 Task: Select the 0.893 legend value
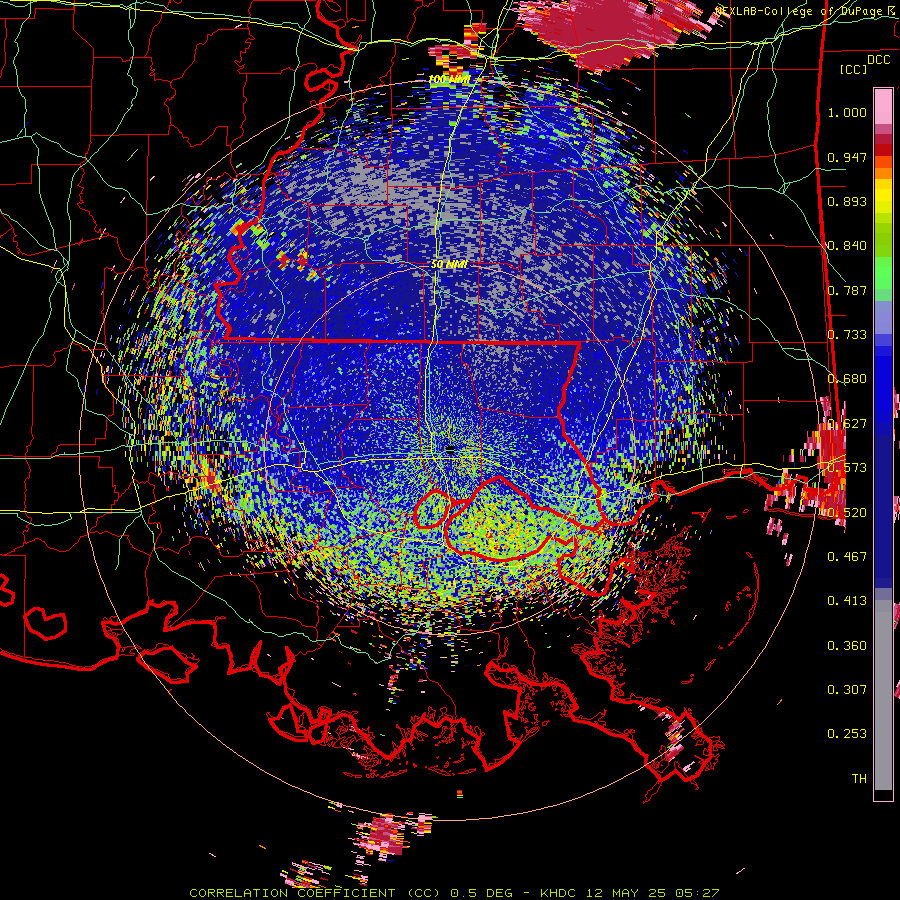pos(847,201)
